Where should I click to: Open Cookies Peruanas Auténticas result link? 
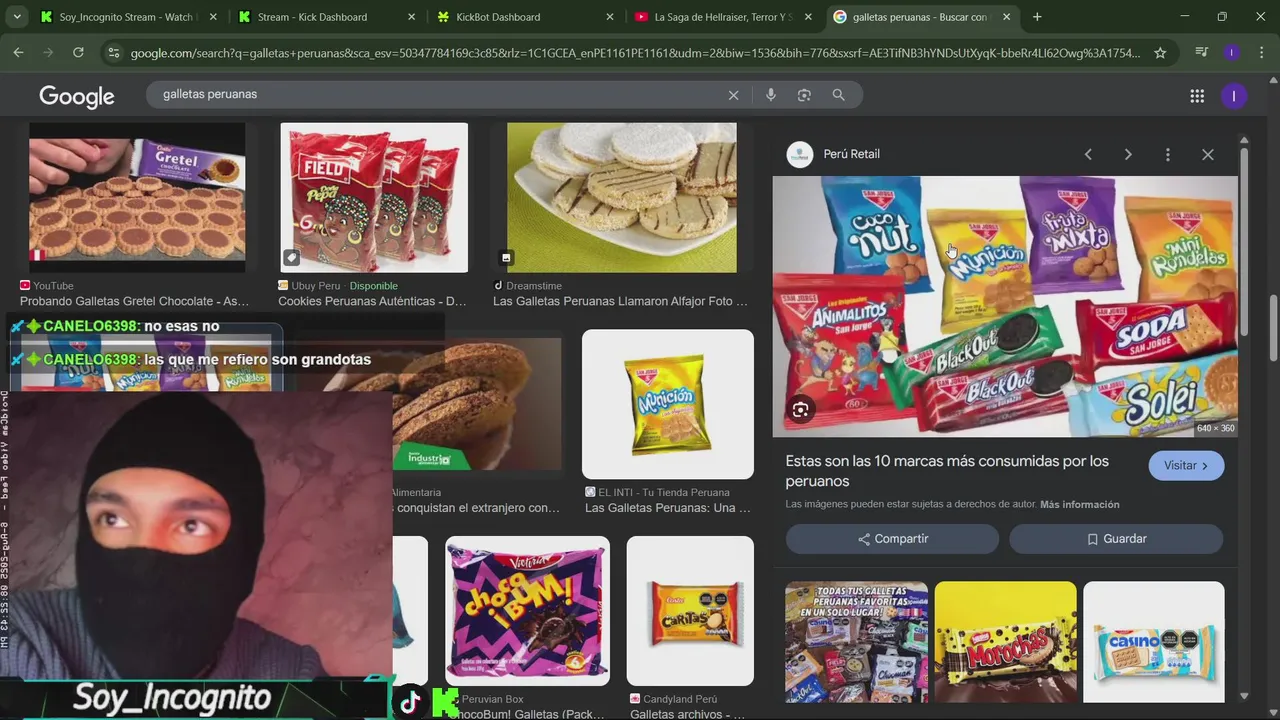pos(372,301)
